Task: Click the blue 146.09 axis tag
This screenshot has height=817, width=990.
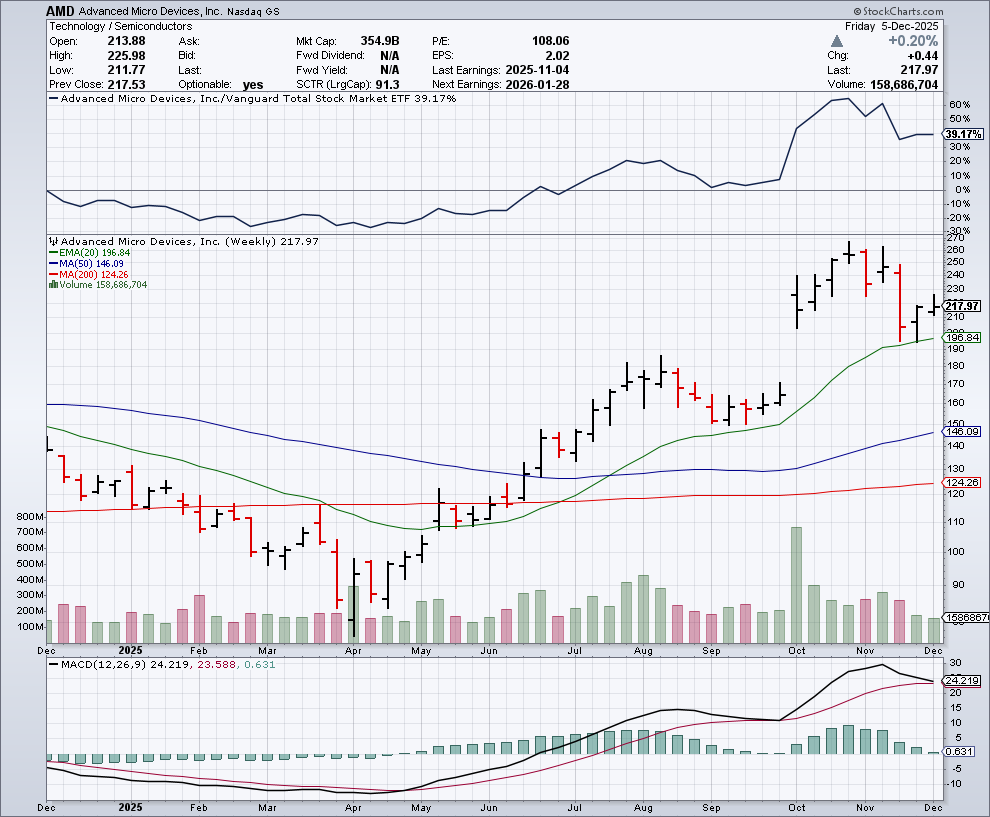Action: (x=961, y=432)
